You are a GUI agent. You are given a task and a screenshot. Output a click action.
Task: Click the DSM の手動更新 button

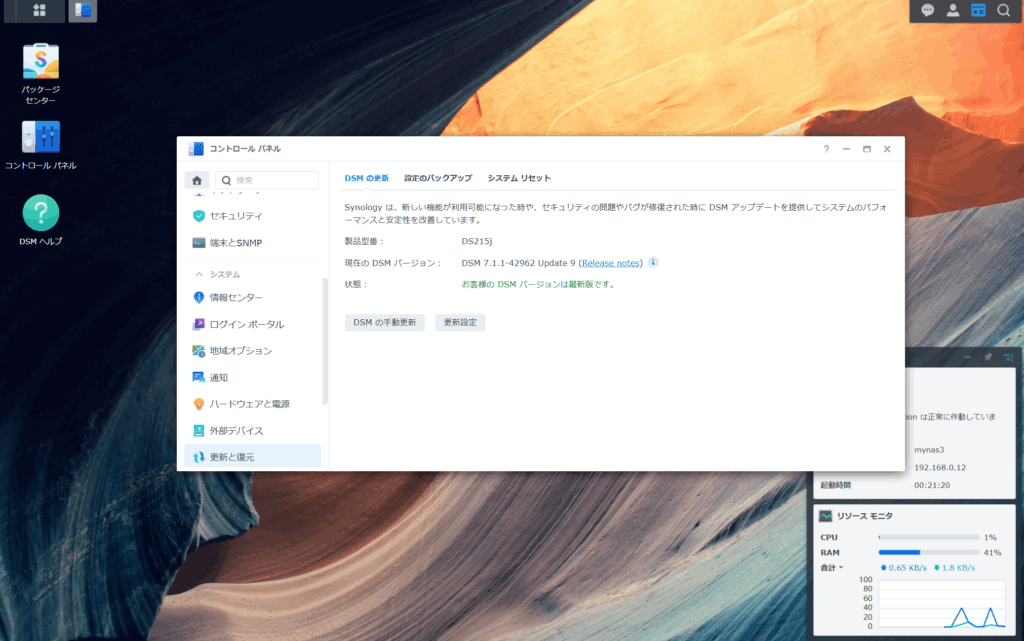[384, 323]
